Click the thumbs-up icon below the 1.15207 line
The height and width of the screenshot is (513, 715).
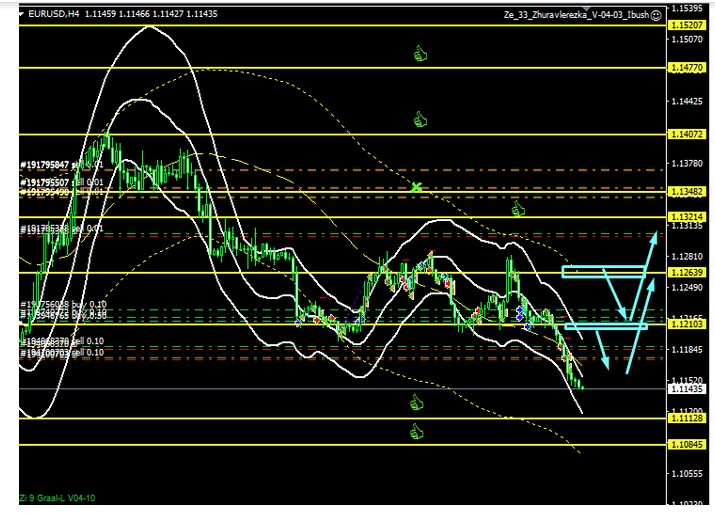(x=420, y=52)
